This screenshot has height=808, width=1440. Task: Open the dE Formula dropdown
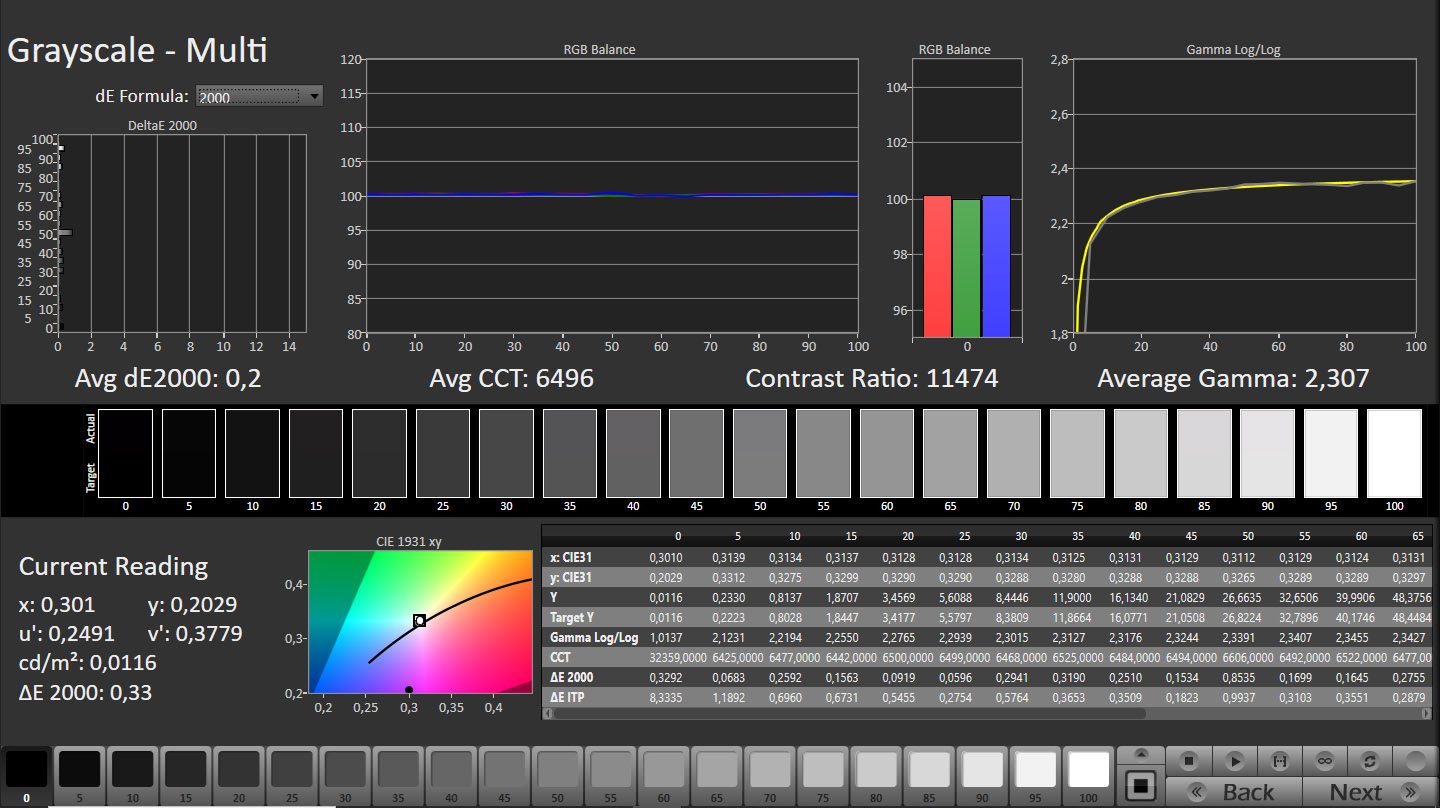[x=249, y=96]
